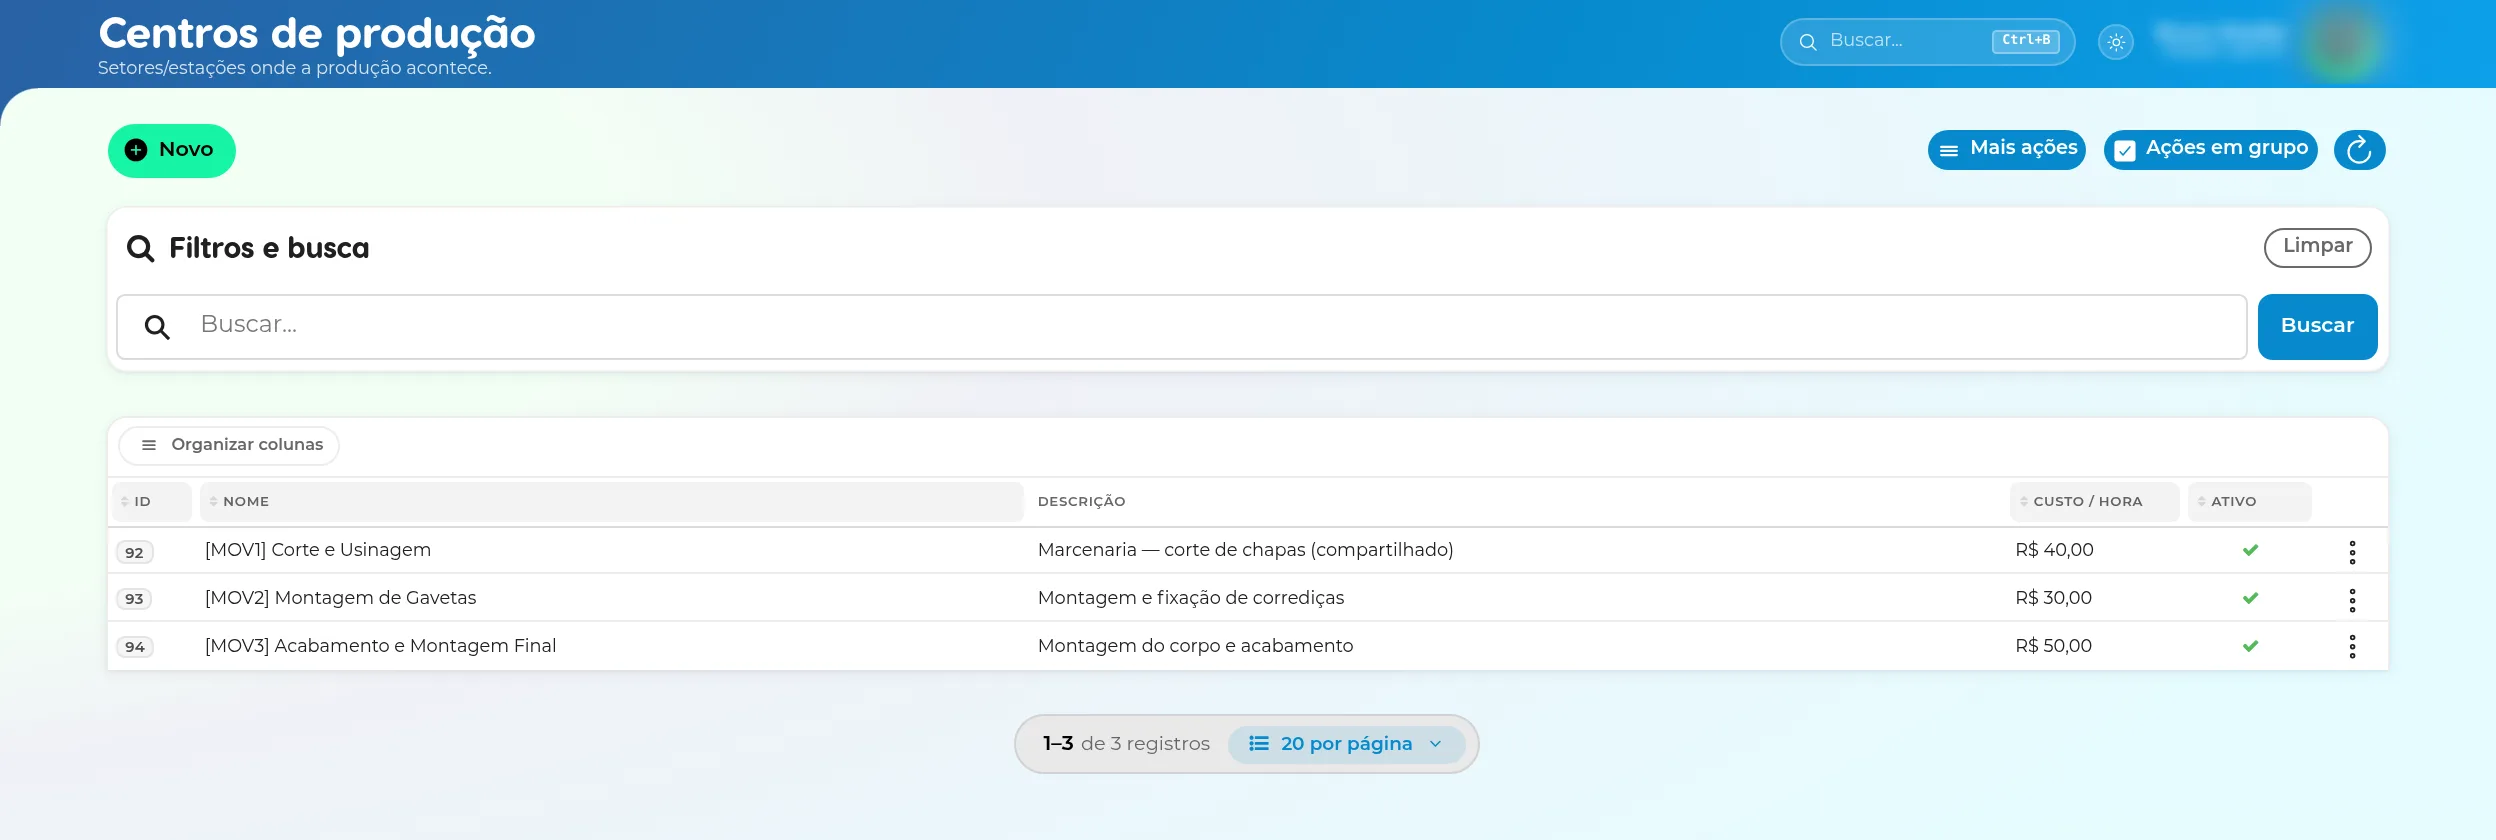
Task: Click the magnifier icon inside the filter search field
Action: [x=157, y=327]
